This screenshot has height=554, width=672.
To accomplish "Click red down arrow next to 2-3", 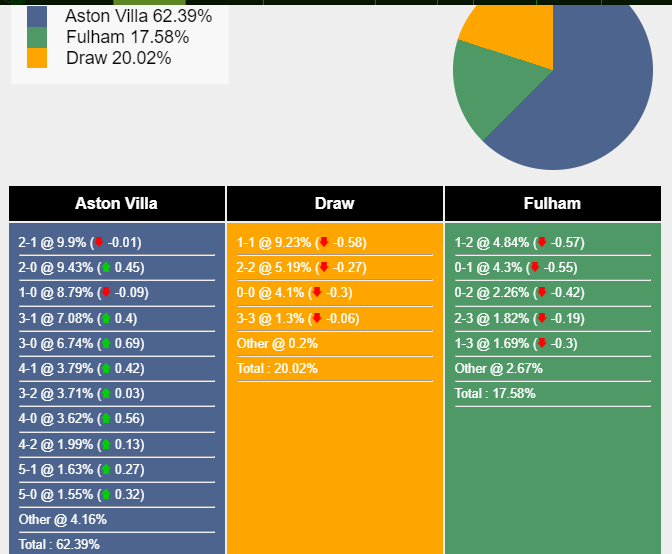I will point(542,319).
